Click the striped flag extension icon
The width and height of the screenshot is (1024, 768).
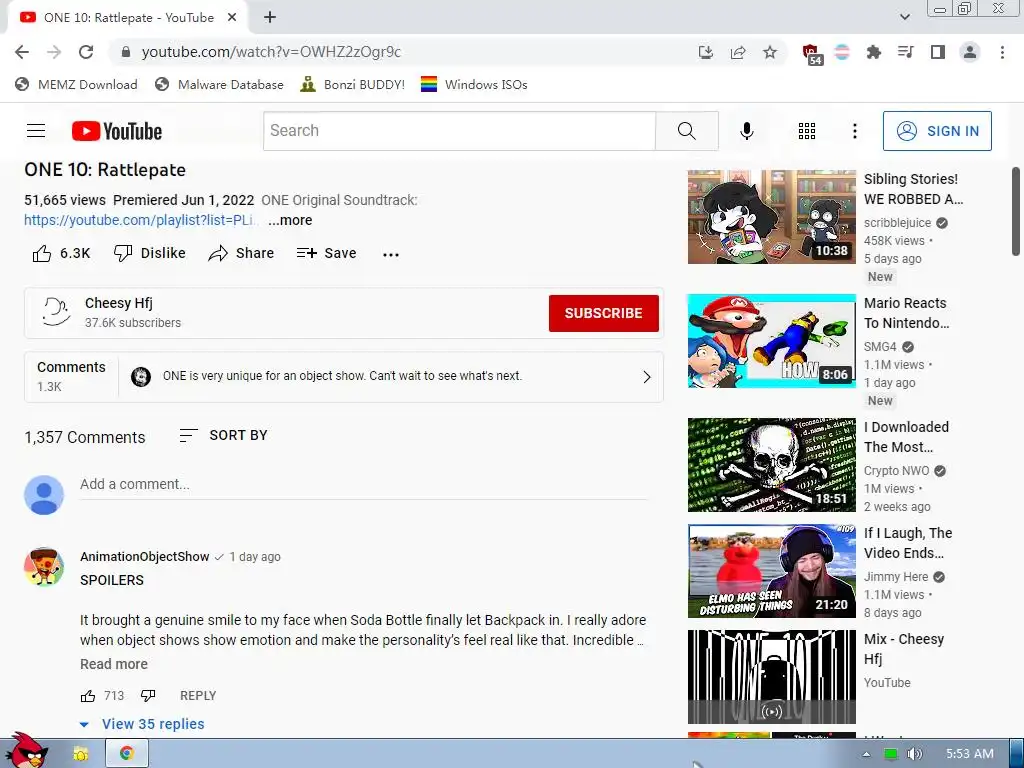click(x=842, y=52)
